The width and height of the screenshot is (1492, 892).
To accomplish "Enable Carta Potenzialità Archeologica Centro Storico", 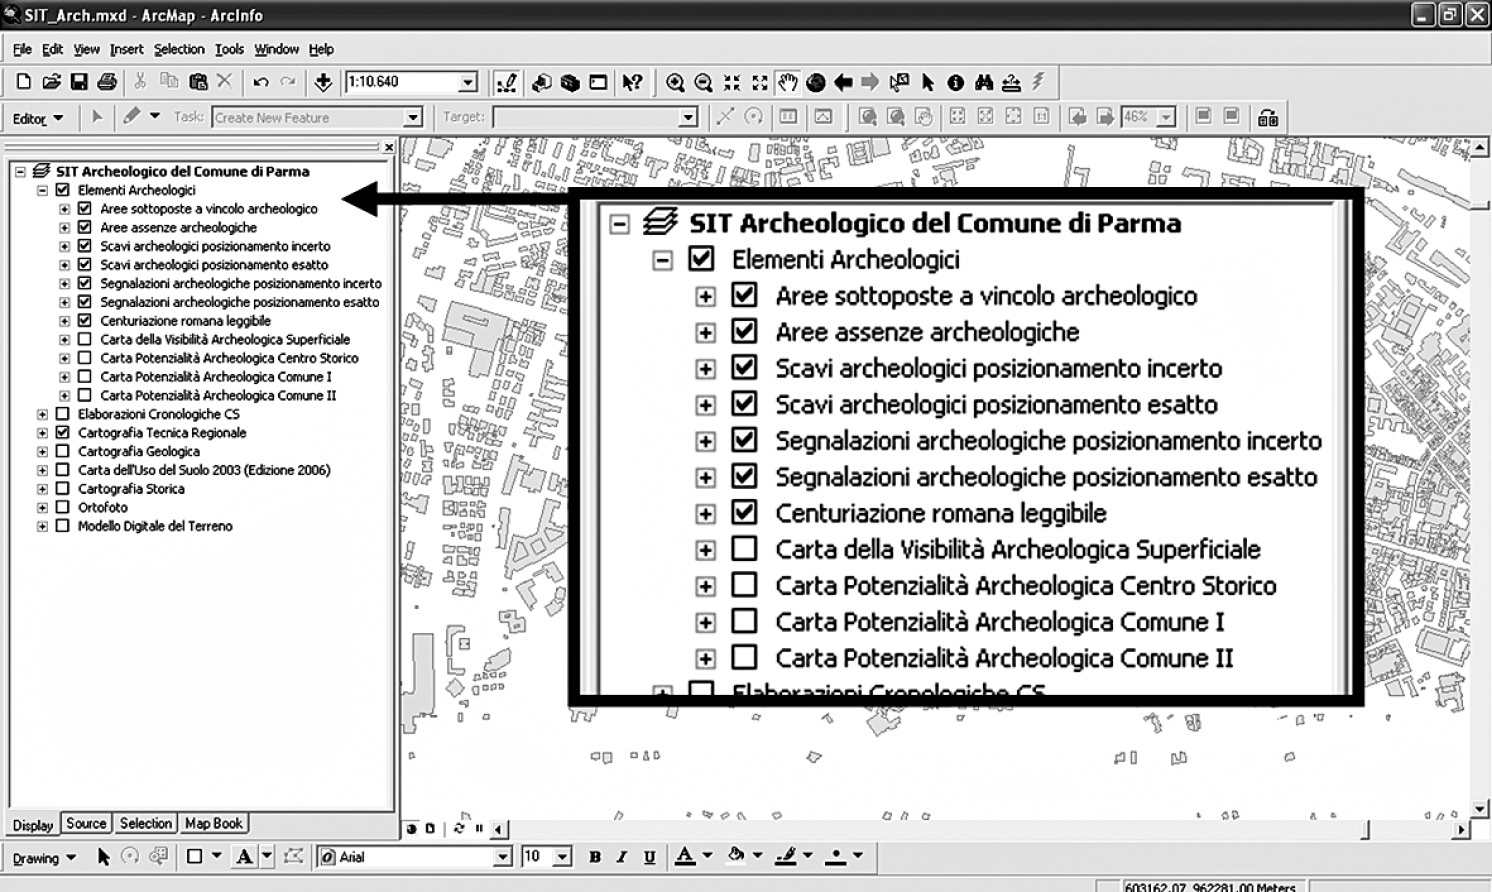I will coord(85,358).
